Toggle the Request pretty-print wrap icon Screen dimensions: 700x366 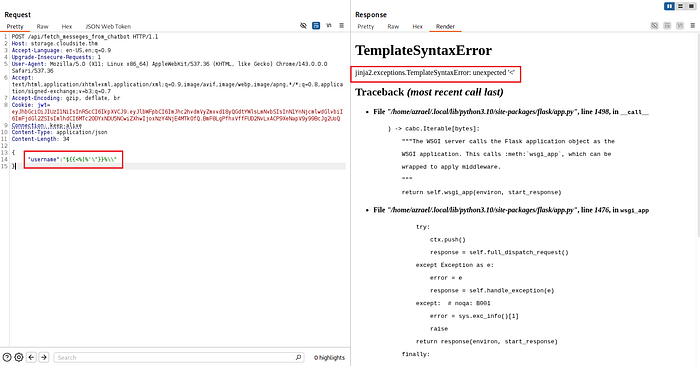click(x=316, y=26)
